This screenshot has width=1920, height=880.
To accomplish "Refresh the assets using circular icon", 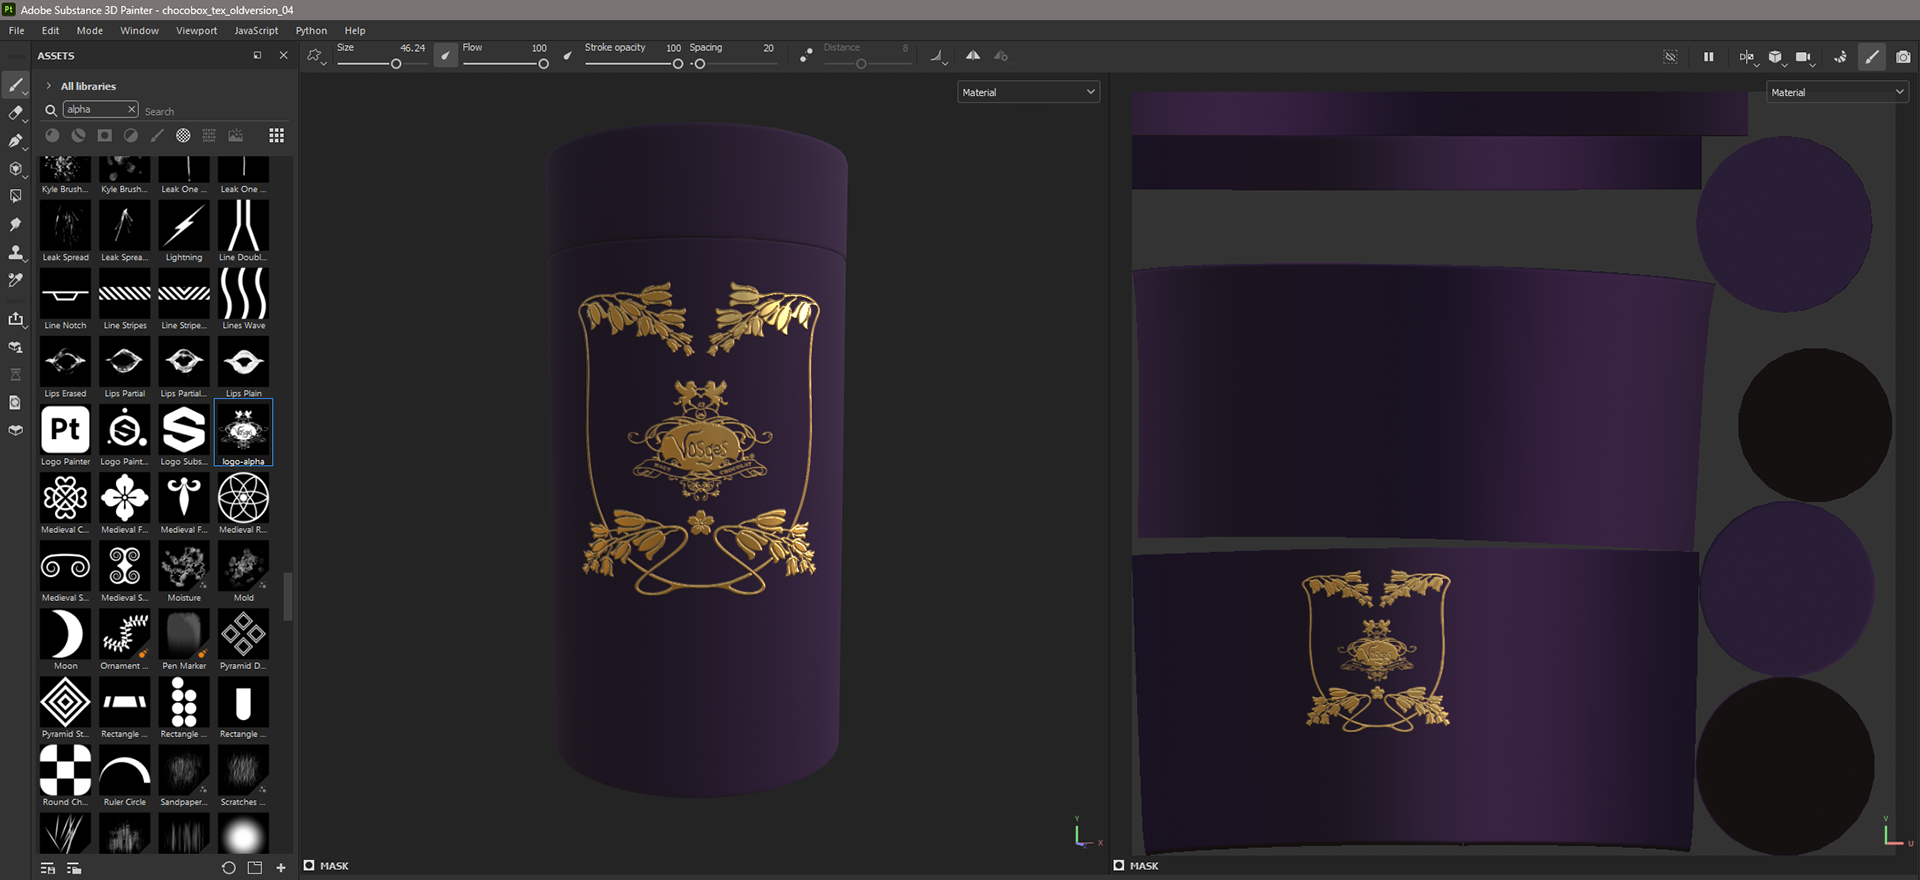I will click(x=228, y=867).
